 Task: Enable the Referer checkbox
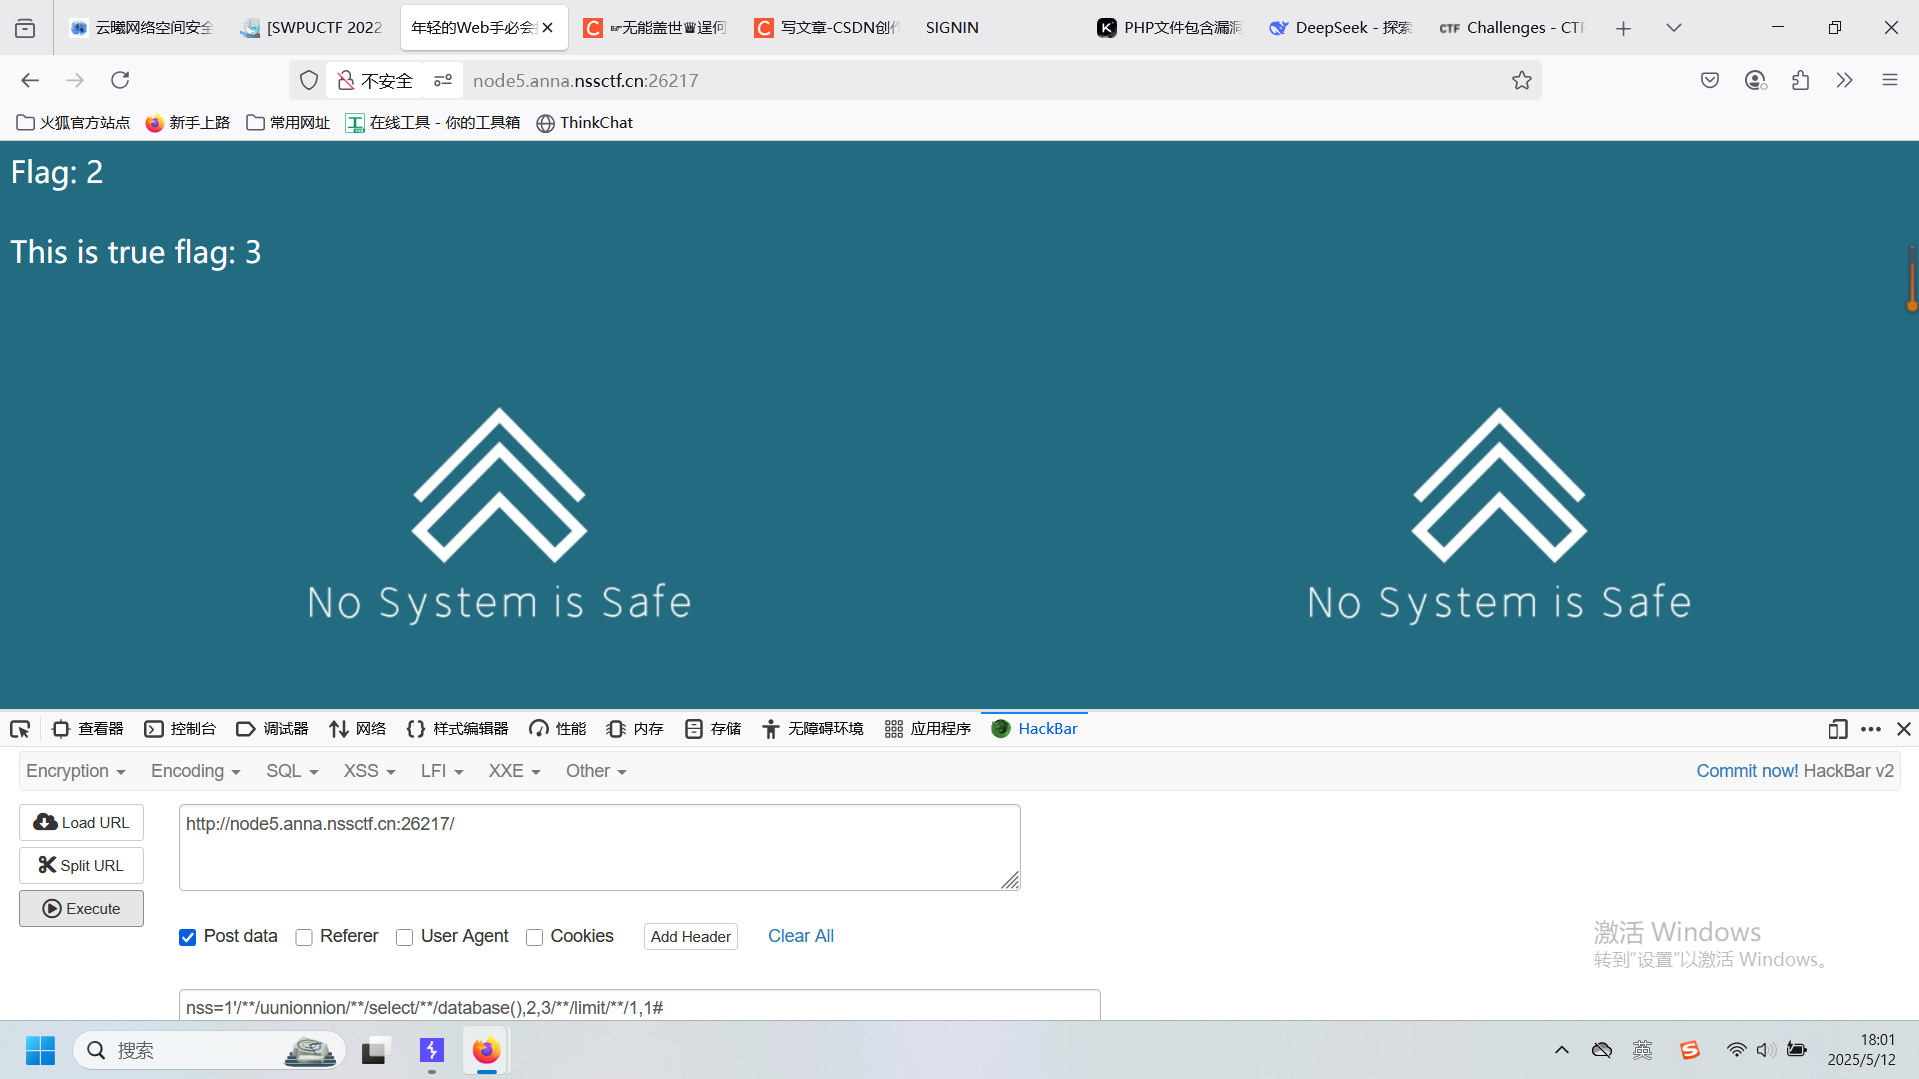tap(304, 937)
